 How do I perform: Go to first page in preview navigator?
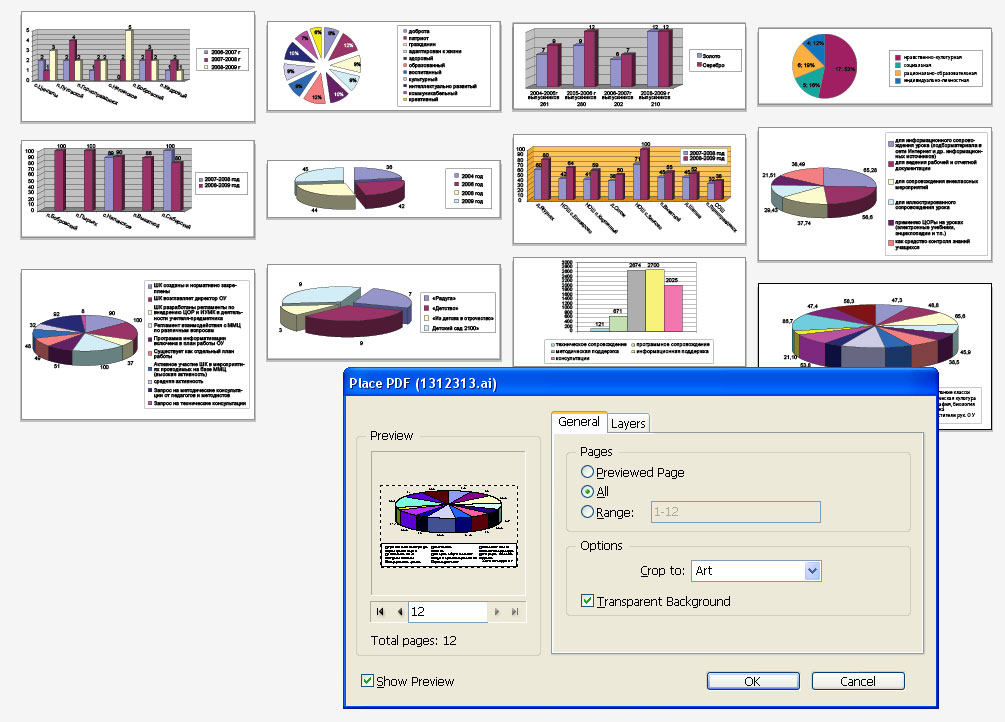click(x=380, y=612)
